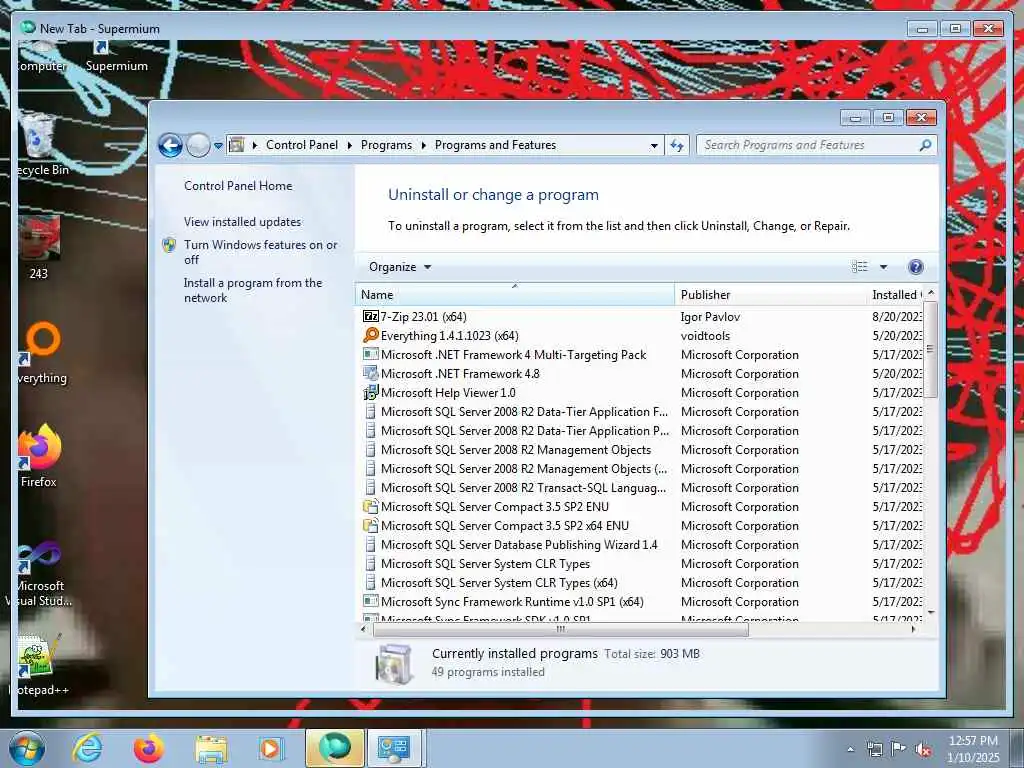The height and width of the screenshot is (768, 1024).
Task: Switch to Supermium on the taskbar
Action: tap(334, 748)
